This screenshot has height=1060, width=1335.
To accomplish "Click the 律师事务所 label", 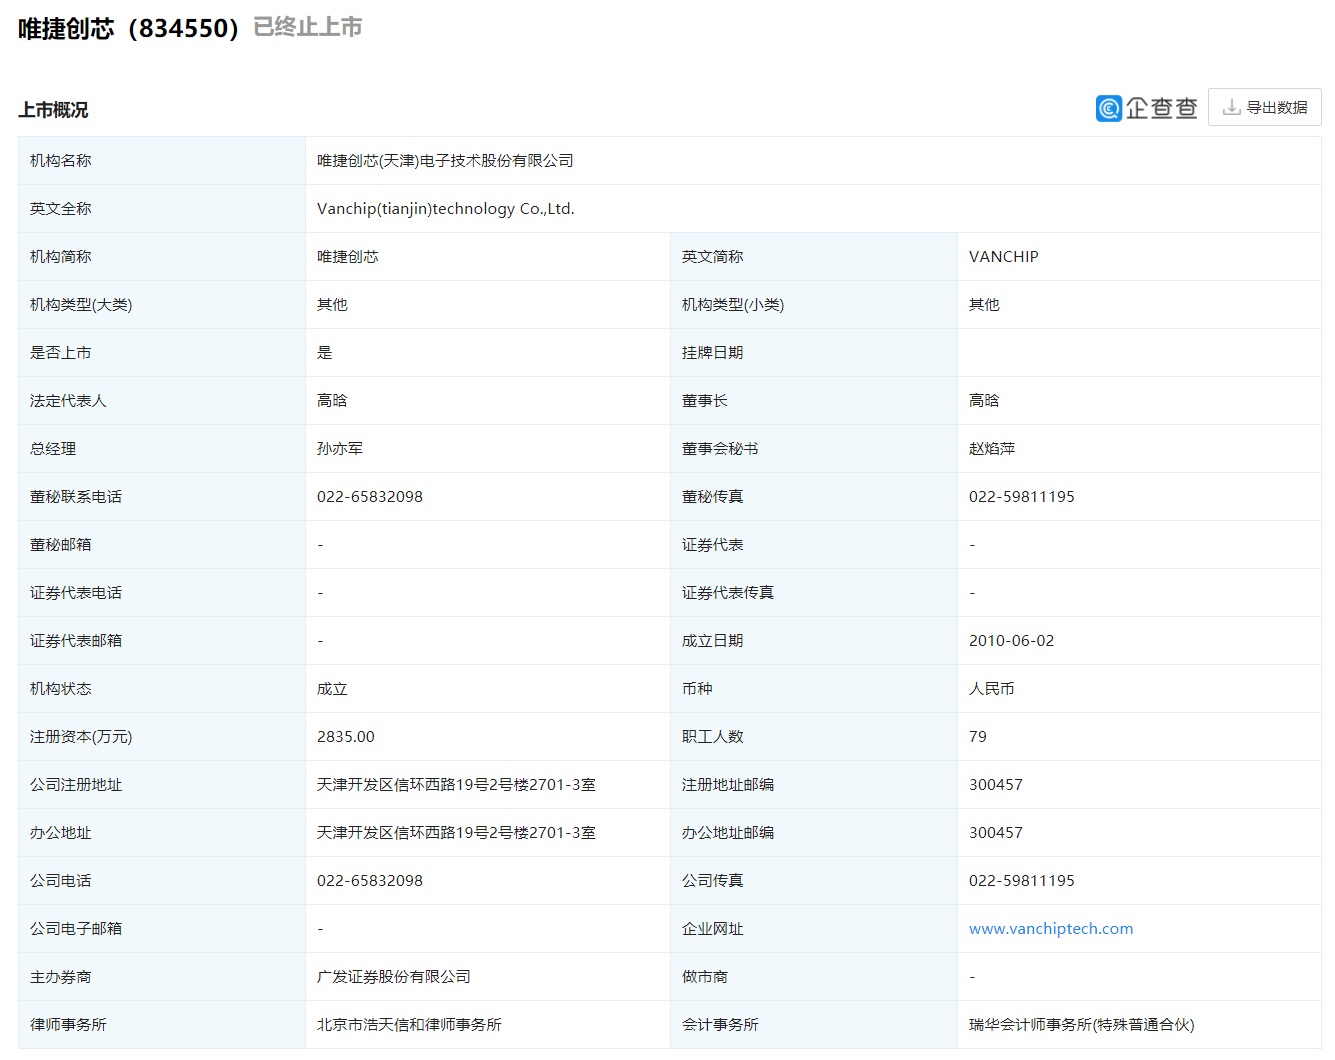I will (68, 1025).
